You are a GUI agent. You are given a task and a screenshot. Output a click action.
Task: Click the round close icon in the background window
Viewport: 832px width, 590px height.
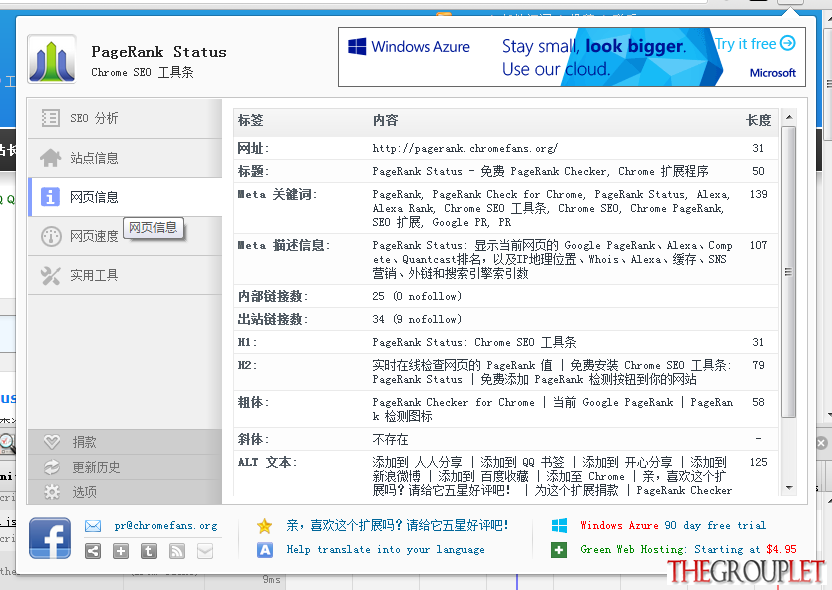(821, 443)
